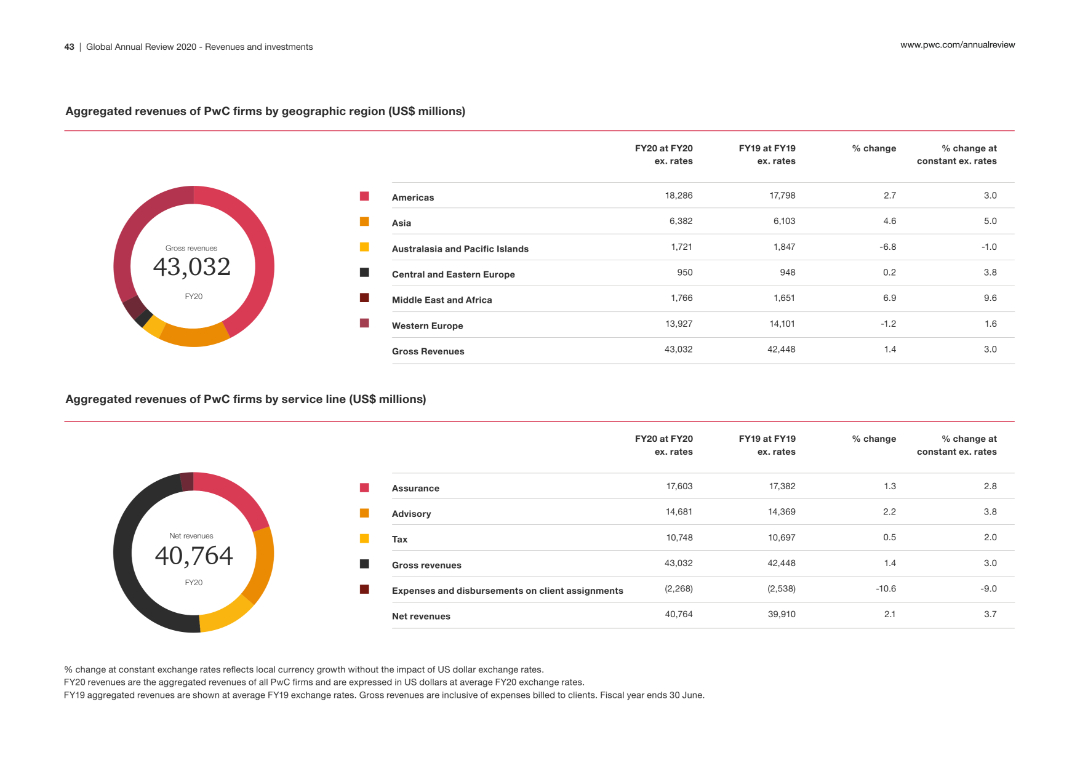Viewport: 1080px width, 763px height.
Task: Click the Middle East and Africa value 1,766
Action: tap(681, 298)
